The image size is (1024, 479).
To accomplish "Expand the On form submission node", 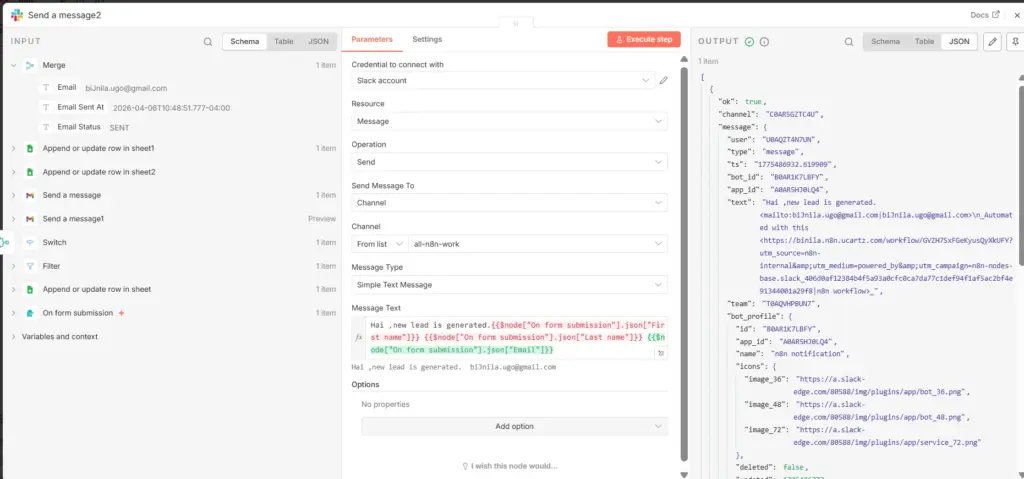I will [13, 313].
